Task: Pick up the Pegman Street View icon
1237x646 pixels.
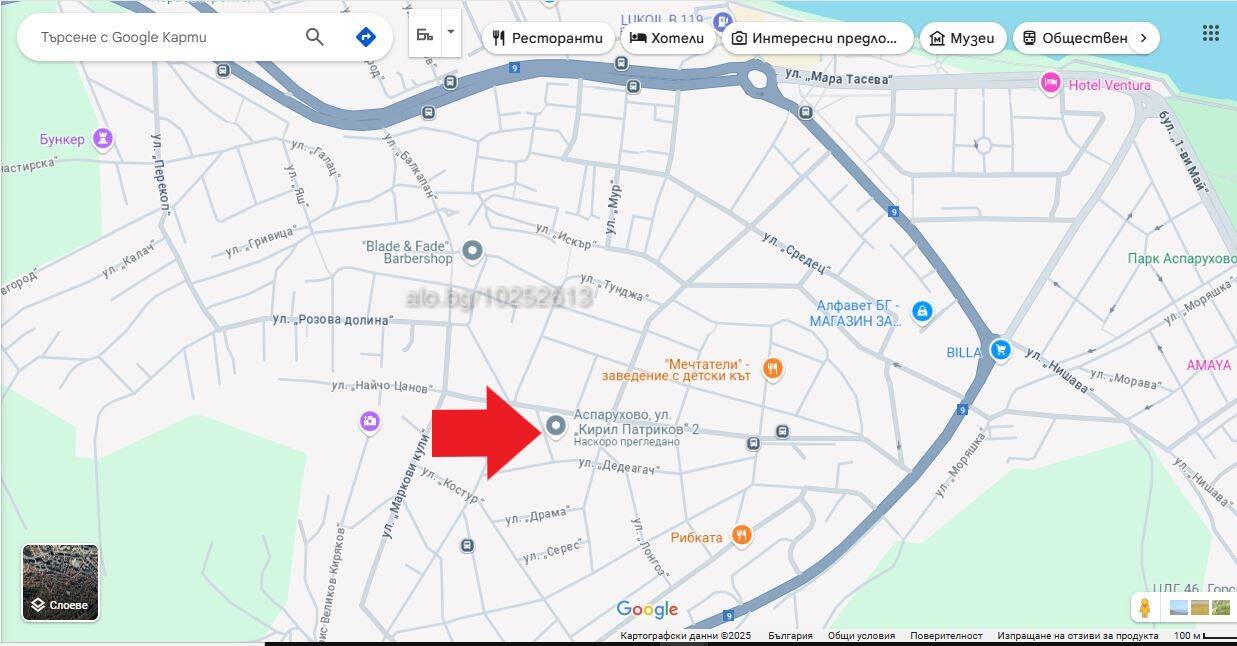Action: click(1145, 607)
